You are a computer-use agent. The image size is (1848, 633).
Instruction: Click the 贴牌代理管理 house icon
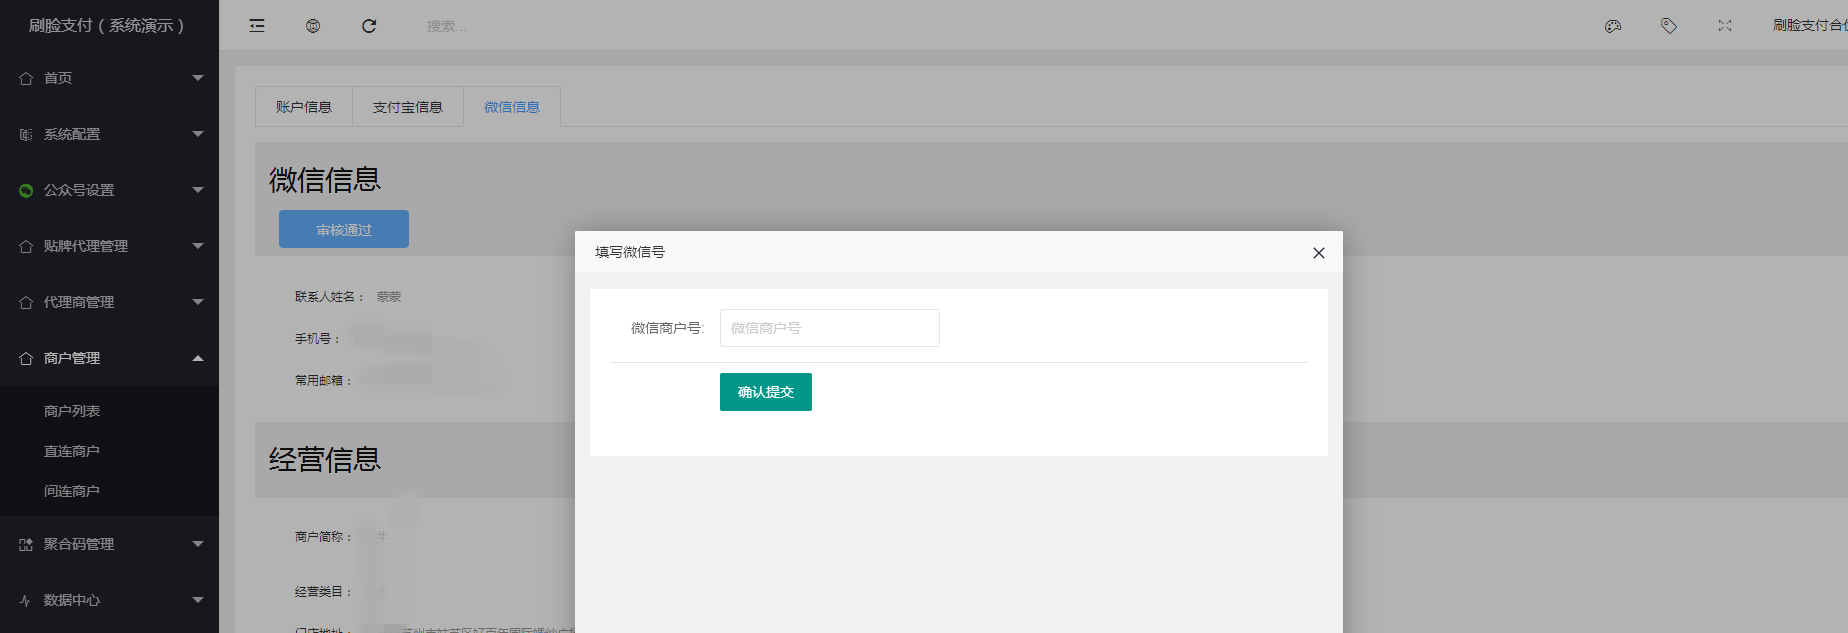(26, 246)
